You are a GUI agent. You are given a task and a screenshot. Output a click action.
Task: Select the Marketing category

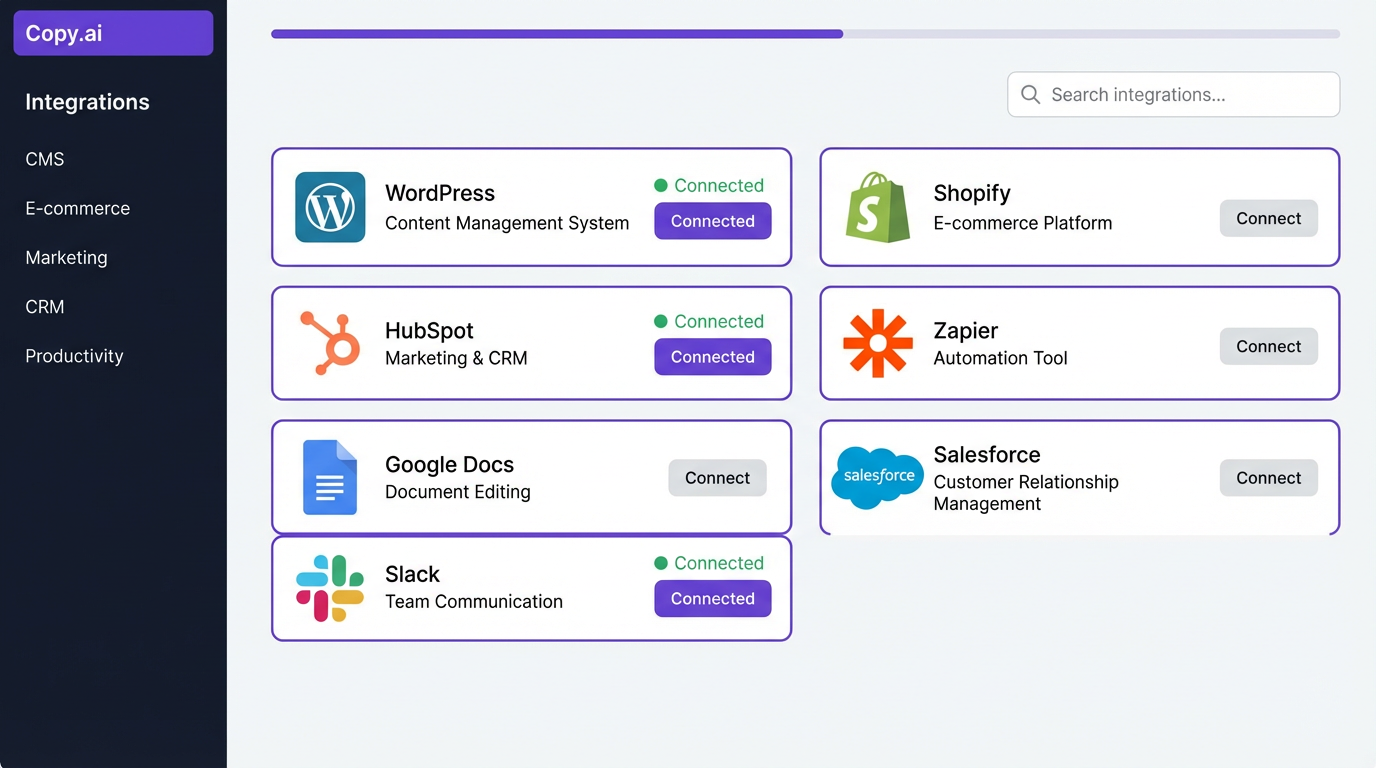(66, 257)
